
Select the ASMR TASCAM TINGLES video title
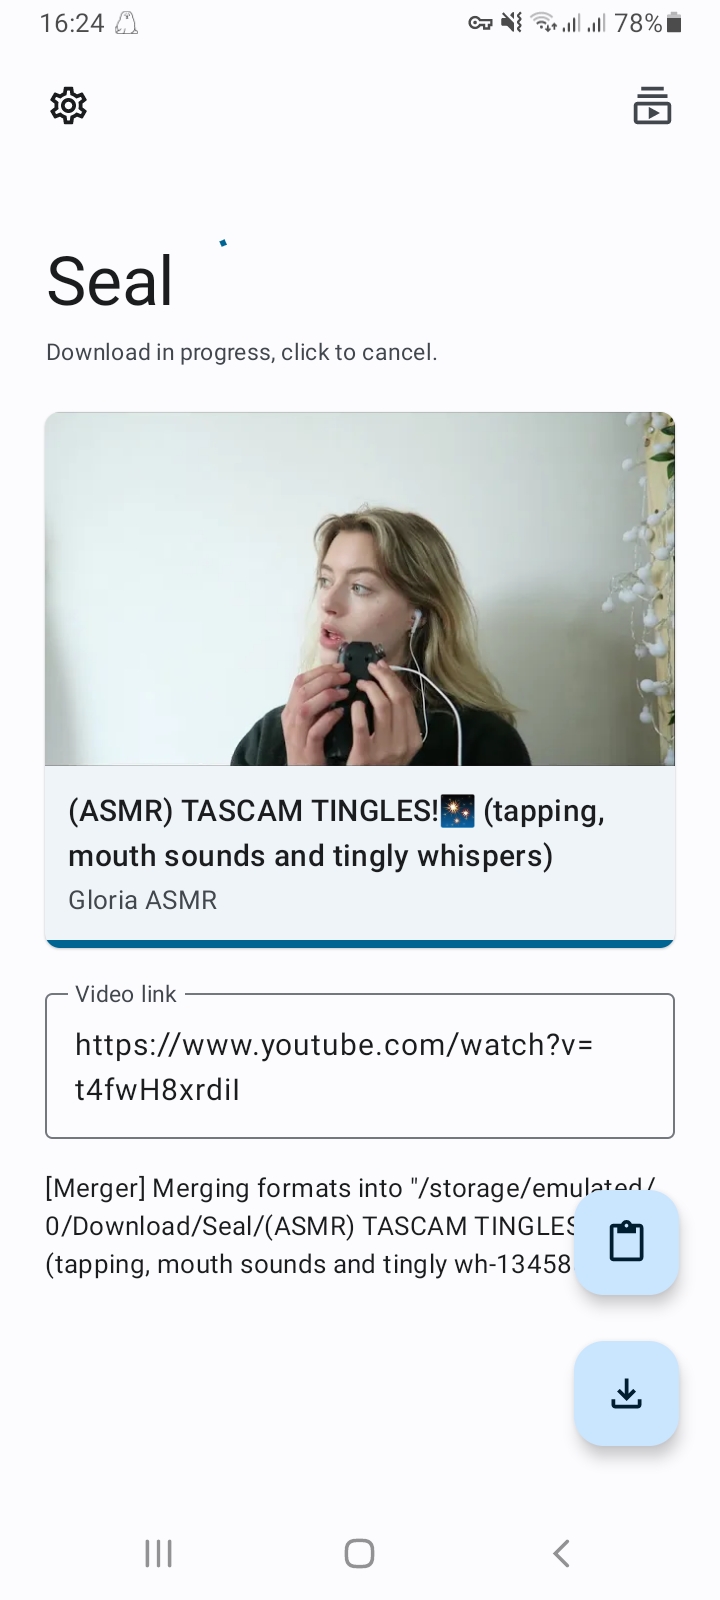point(337,833)
